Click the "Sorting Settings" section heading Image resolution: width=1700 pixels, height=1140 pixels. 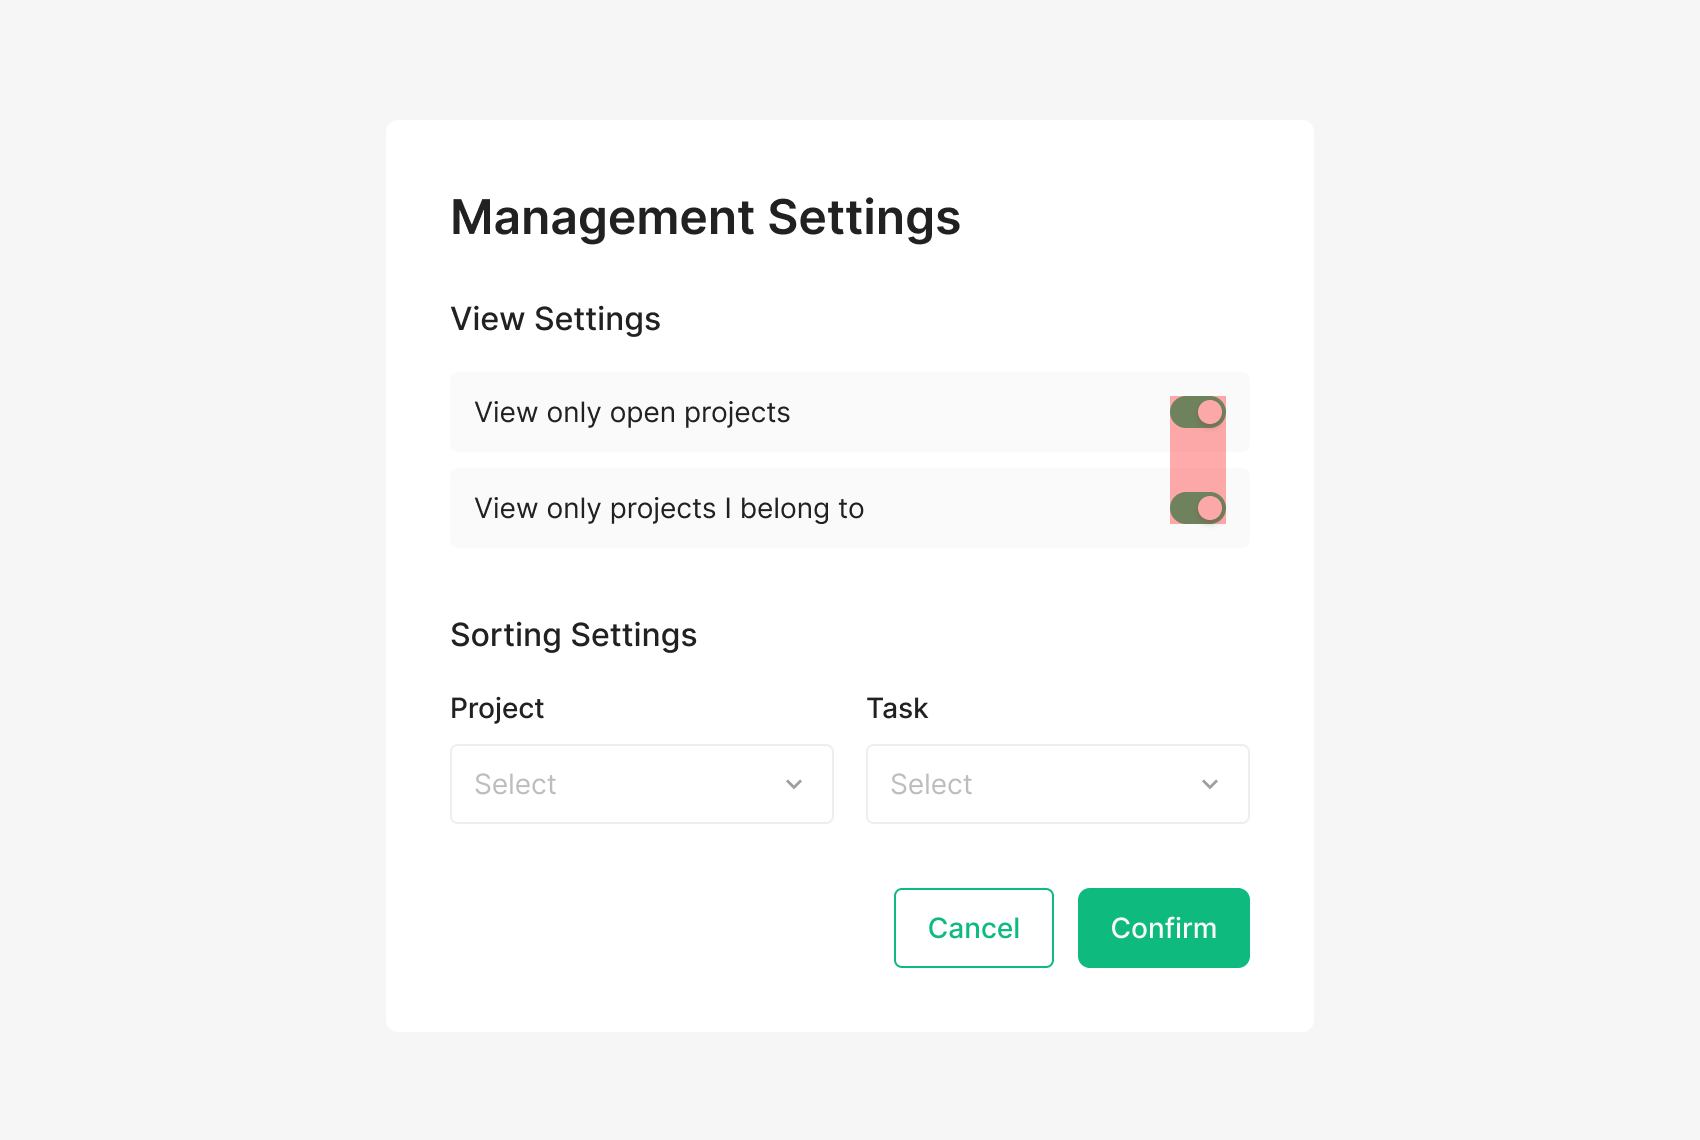point(573,635)
